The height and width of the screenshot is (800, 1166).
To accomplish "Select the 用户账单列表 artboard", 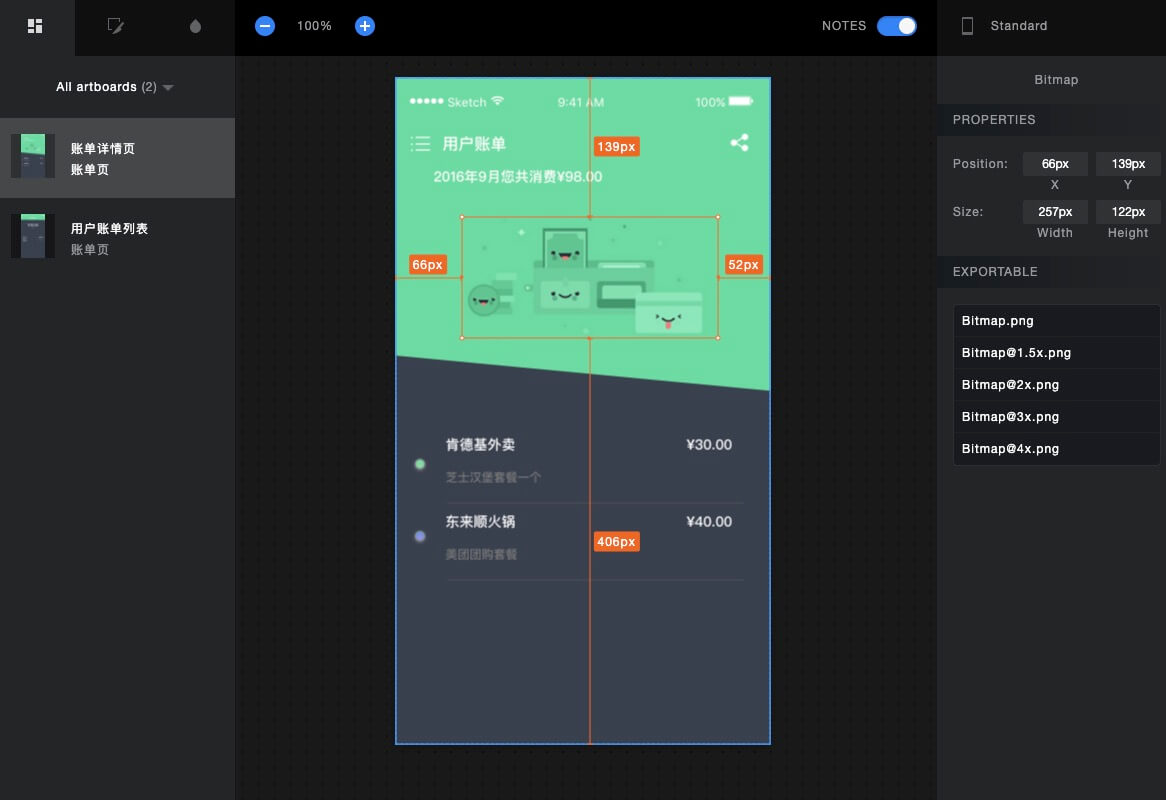I will coord(117,238).
